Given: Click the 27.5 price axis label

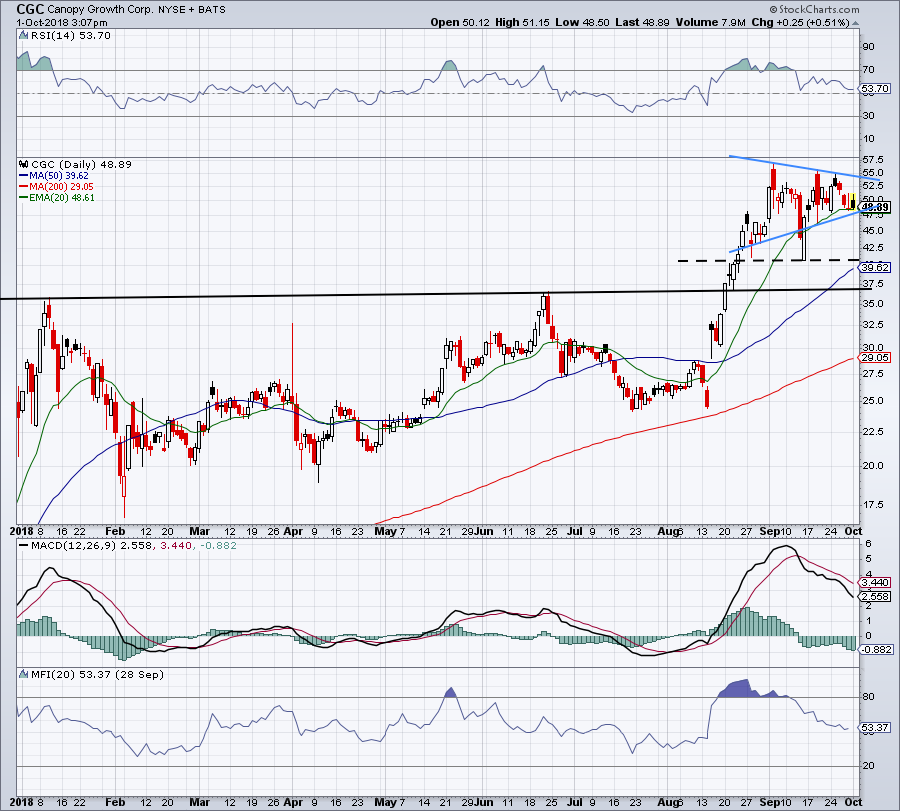Looking at the screenshot, I should coord(873,374).
